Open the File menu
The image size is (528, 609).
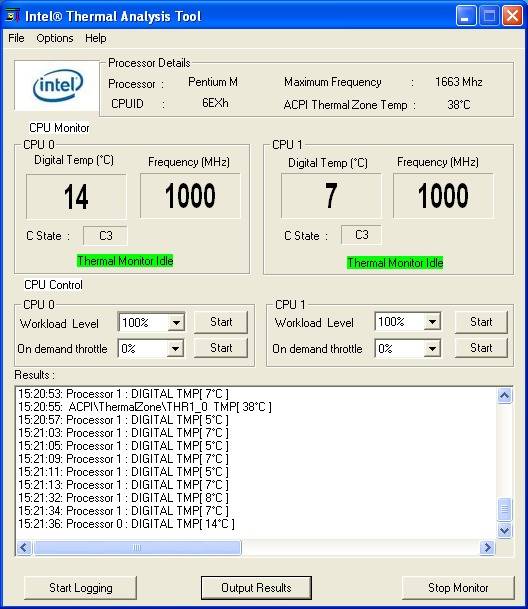[16, 38]
